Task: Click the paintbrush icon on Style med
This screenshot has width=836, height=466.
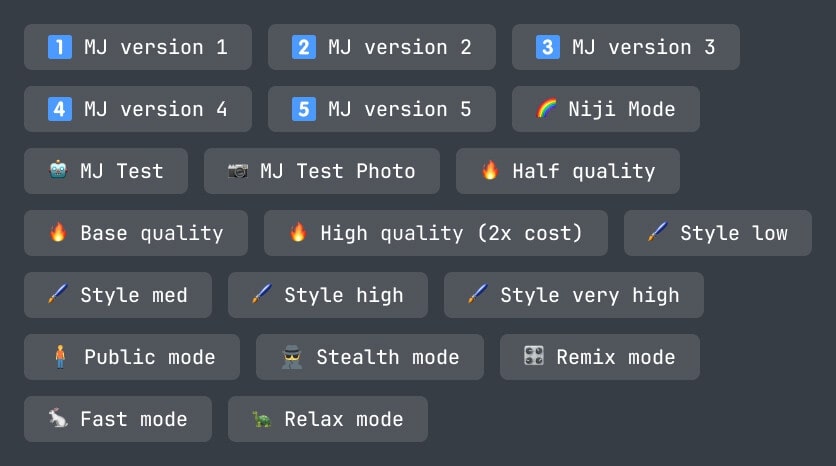Action: click(x=58, y=294)
